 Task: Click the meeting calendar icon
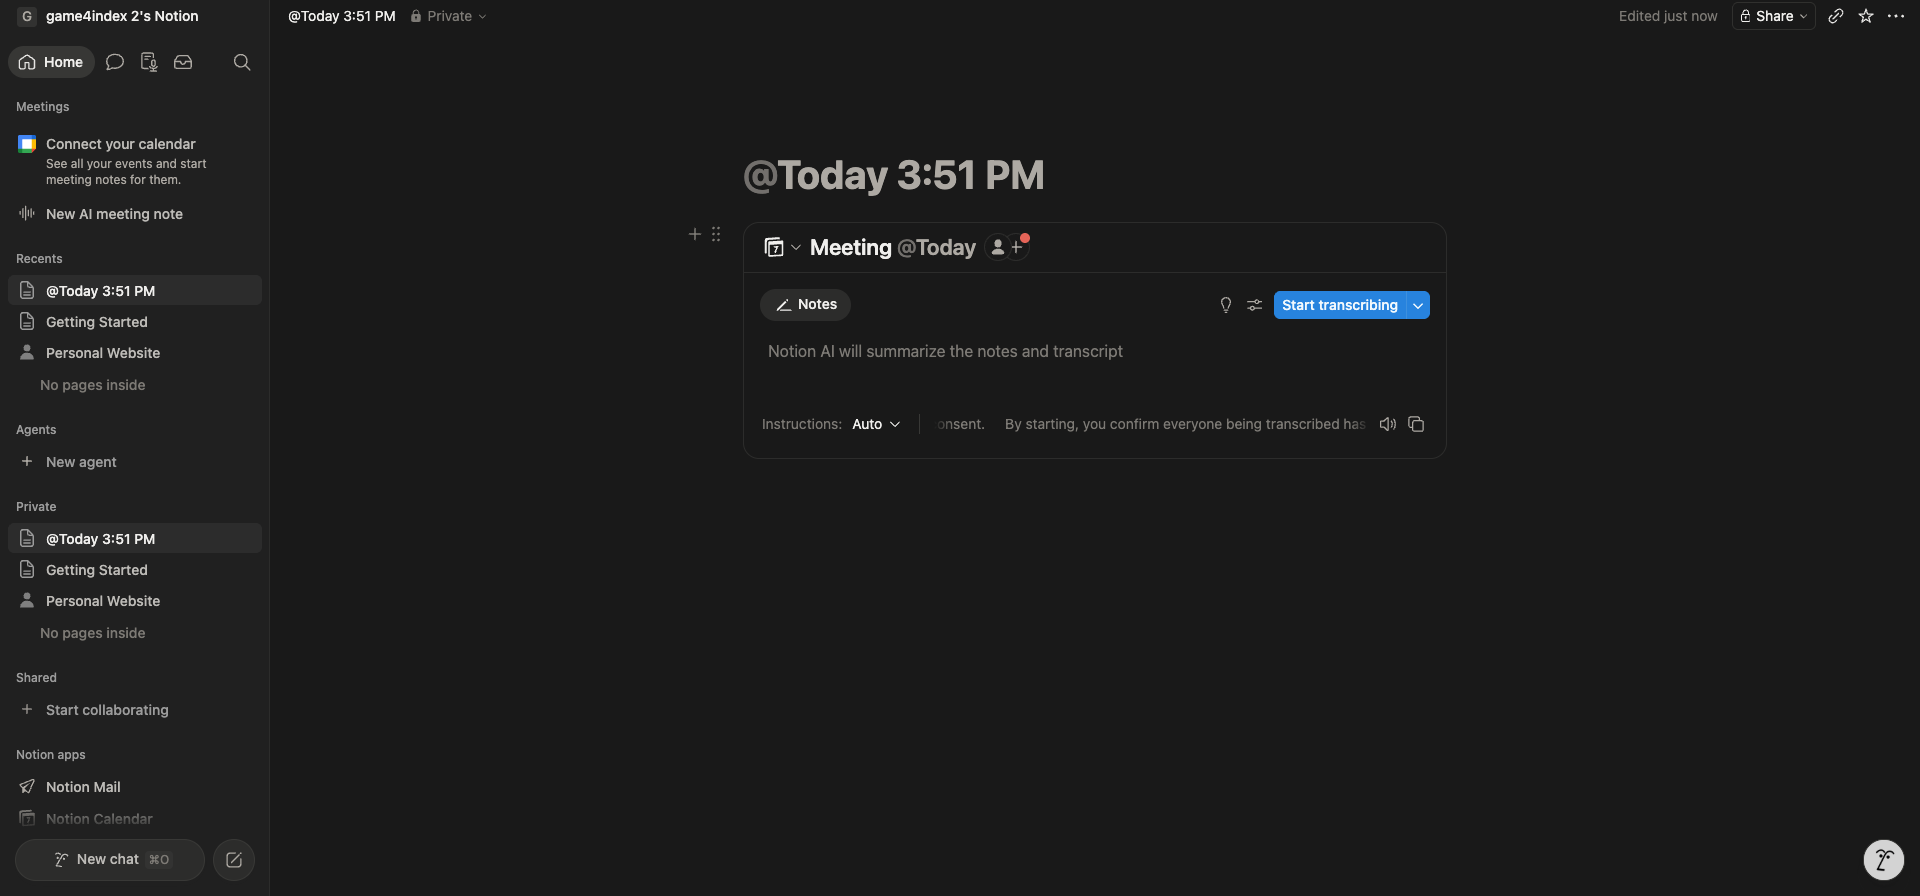pyautogui.click(x=774, y=247)
